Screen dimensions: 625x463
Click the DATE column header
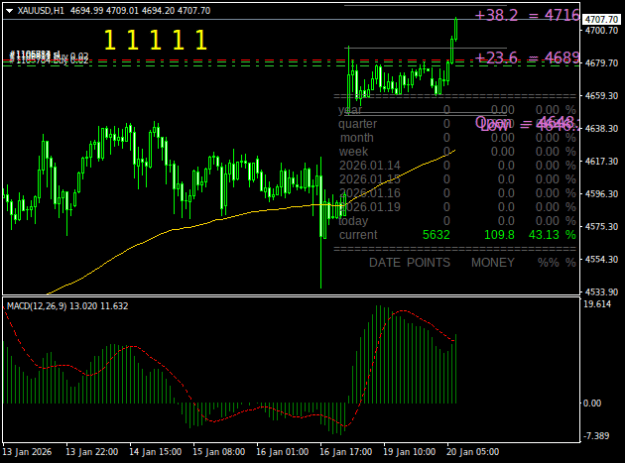(385, 263)
